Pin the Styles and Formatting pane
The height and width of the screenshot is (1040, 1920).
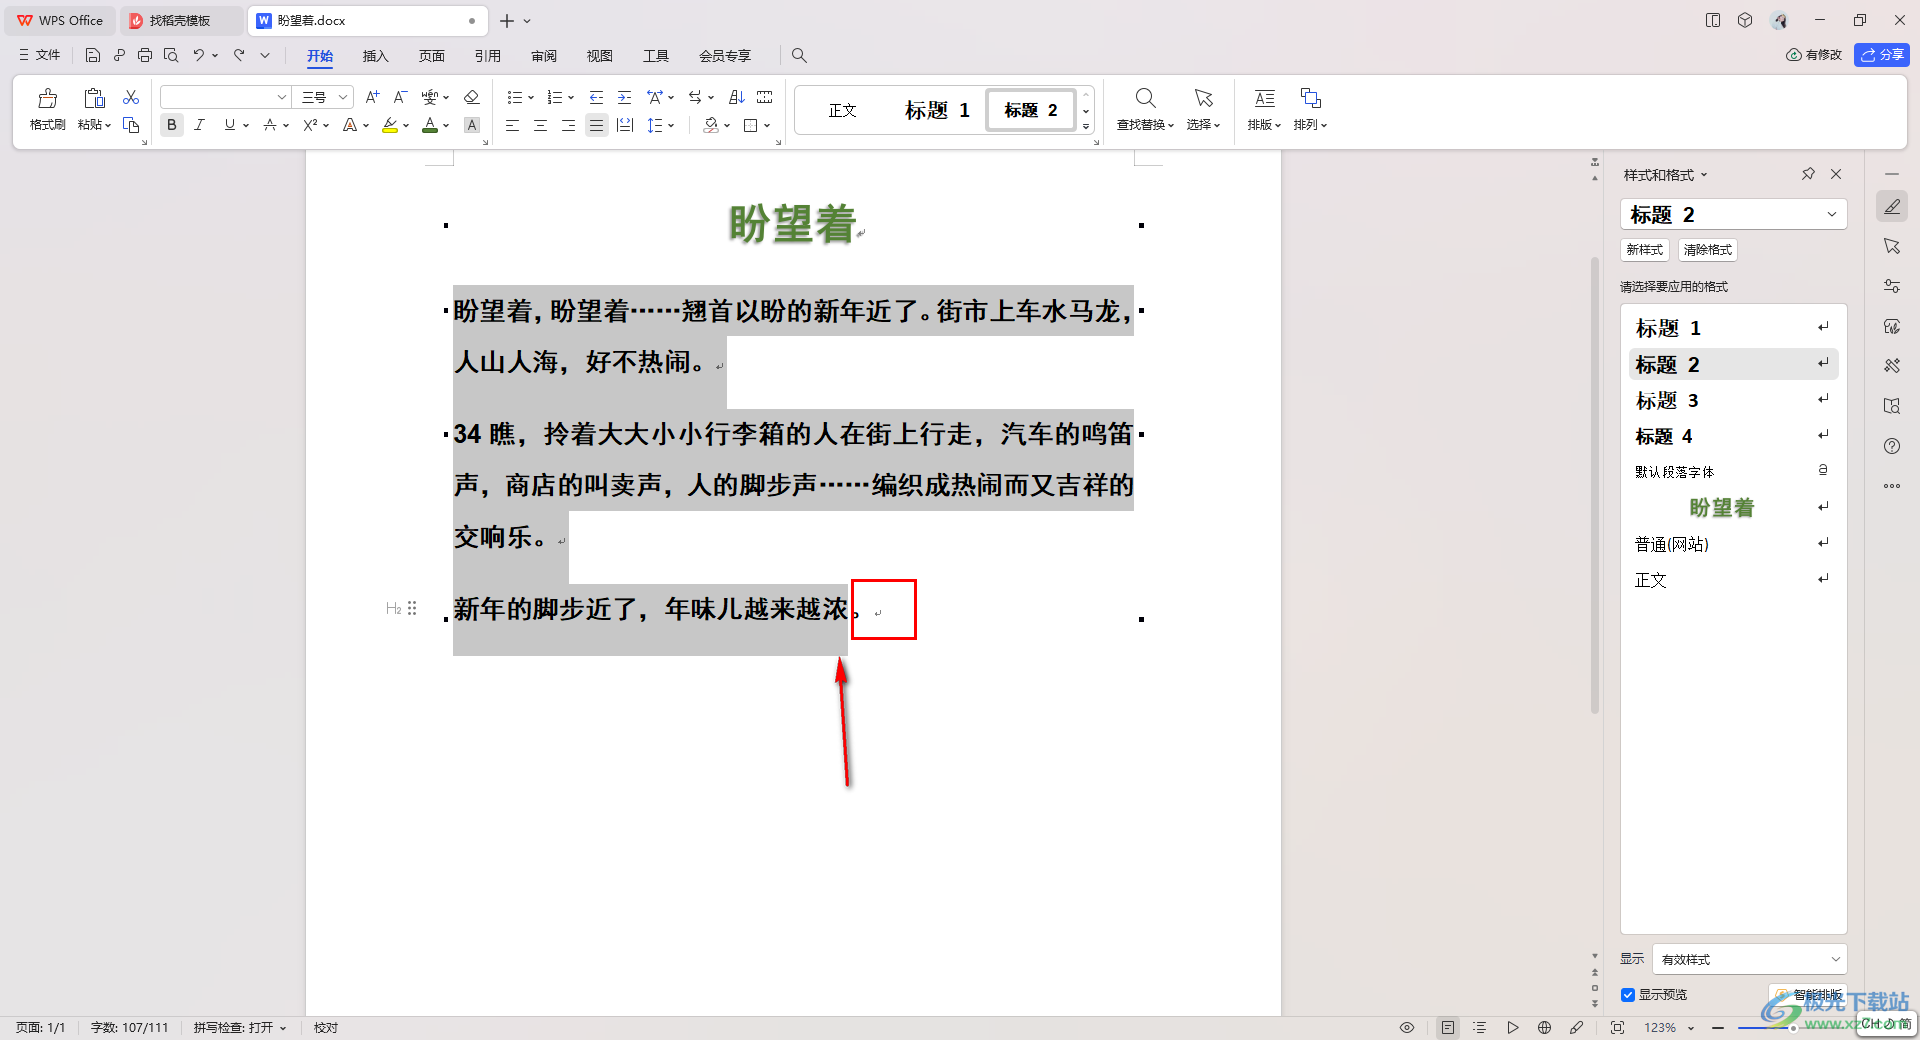[x=1808, y=174]
